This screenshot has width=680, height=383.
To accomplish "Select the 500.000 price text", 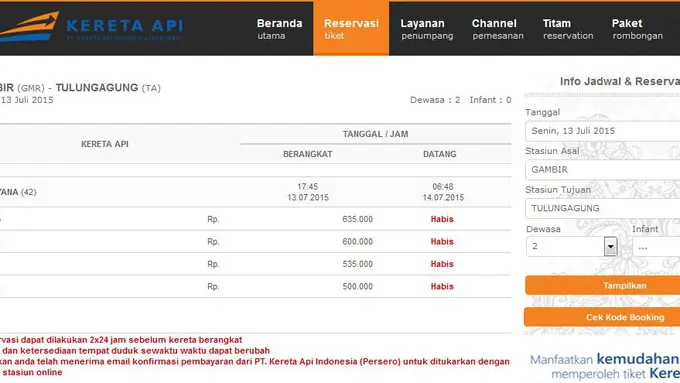I will [357, 286].
